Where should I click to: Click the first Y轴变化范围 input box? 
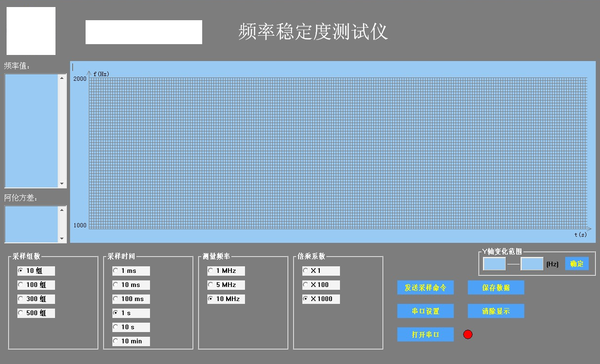point(494,264)
